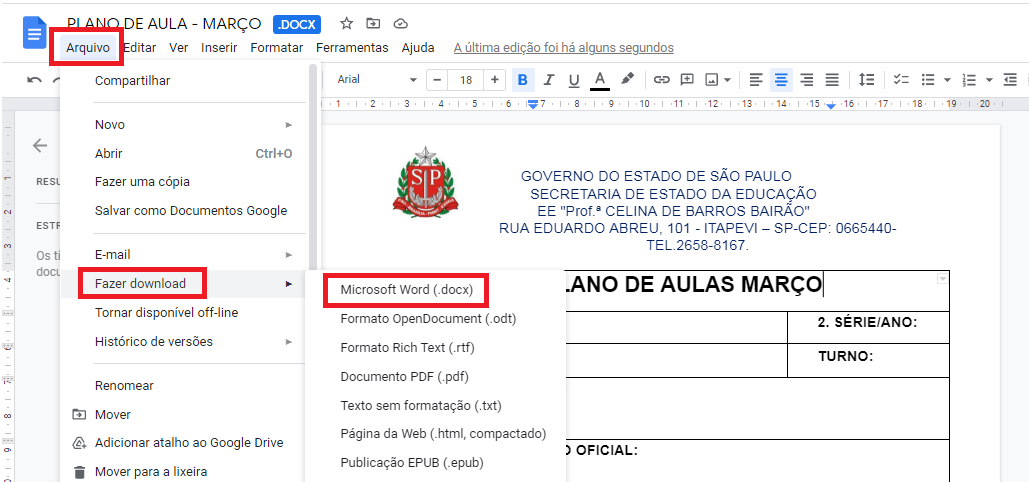Open the Formatar menu
This screenshot has height=482, width=1029.
277,47
